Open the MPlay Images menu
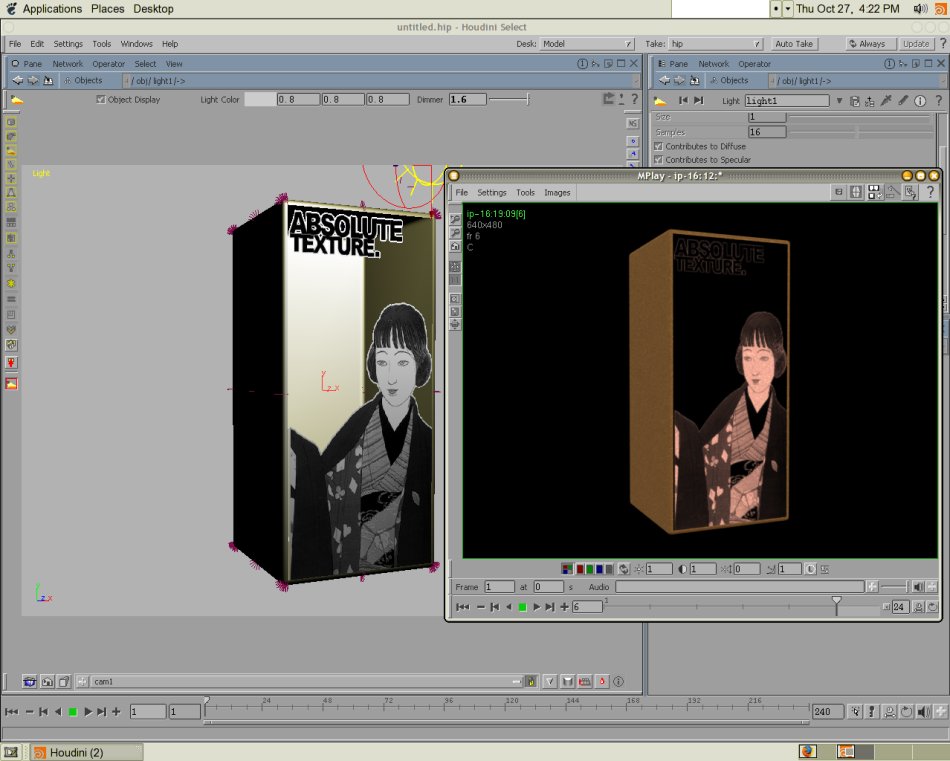This screenshot has width=950, height=761. click(557, 192)
